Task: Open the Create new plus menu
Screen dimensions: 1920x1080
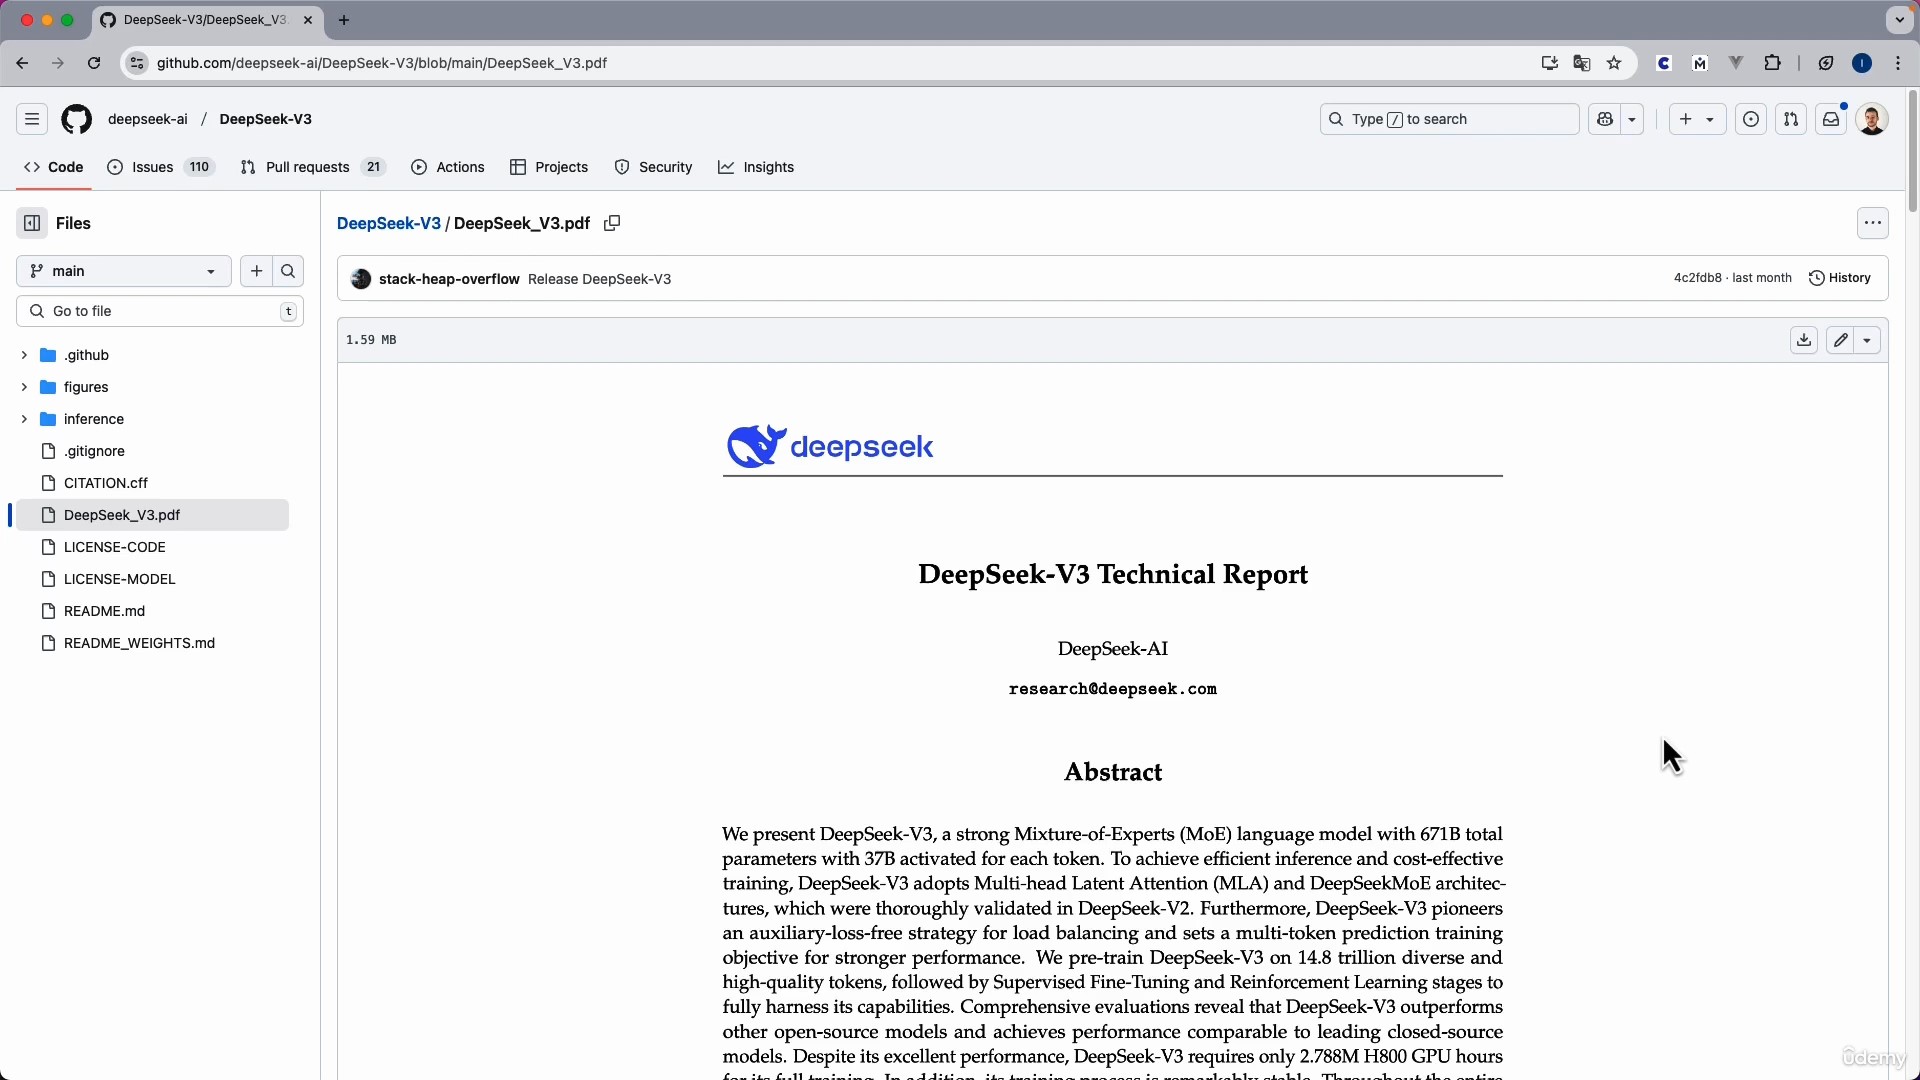Action: [1697, 119]
